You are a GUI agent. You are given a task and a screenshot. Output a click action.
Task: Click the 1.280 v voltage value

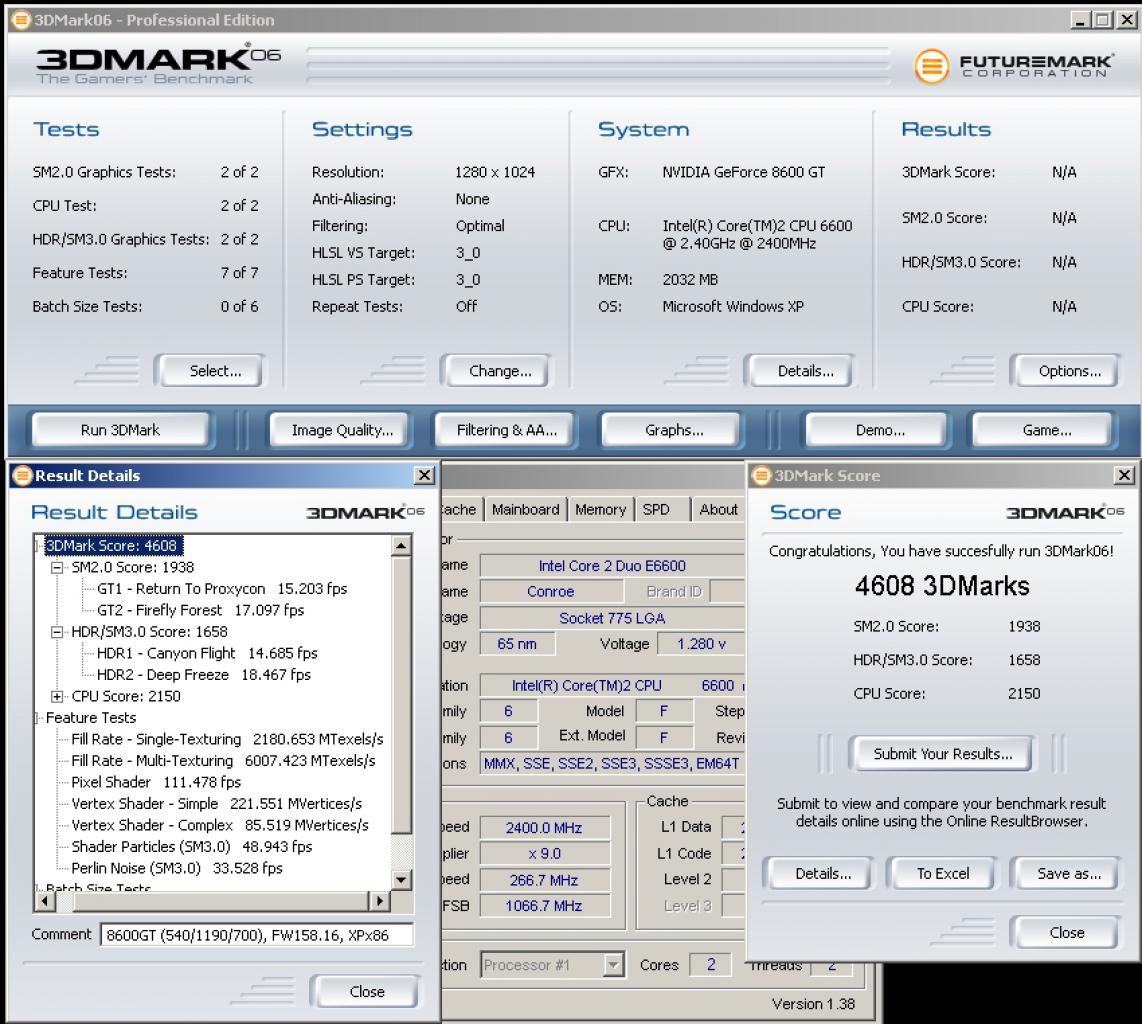coord(701,644)
